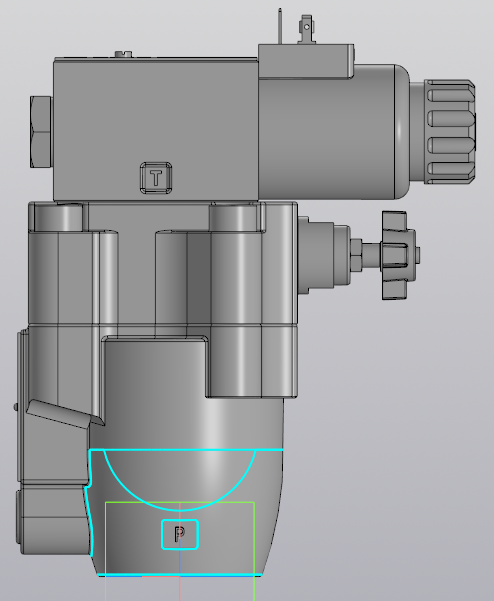Screen dimensions: 494x601
Task: Select the lock nut on adjustment screw stem
Action: 356,255
